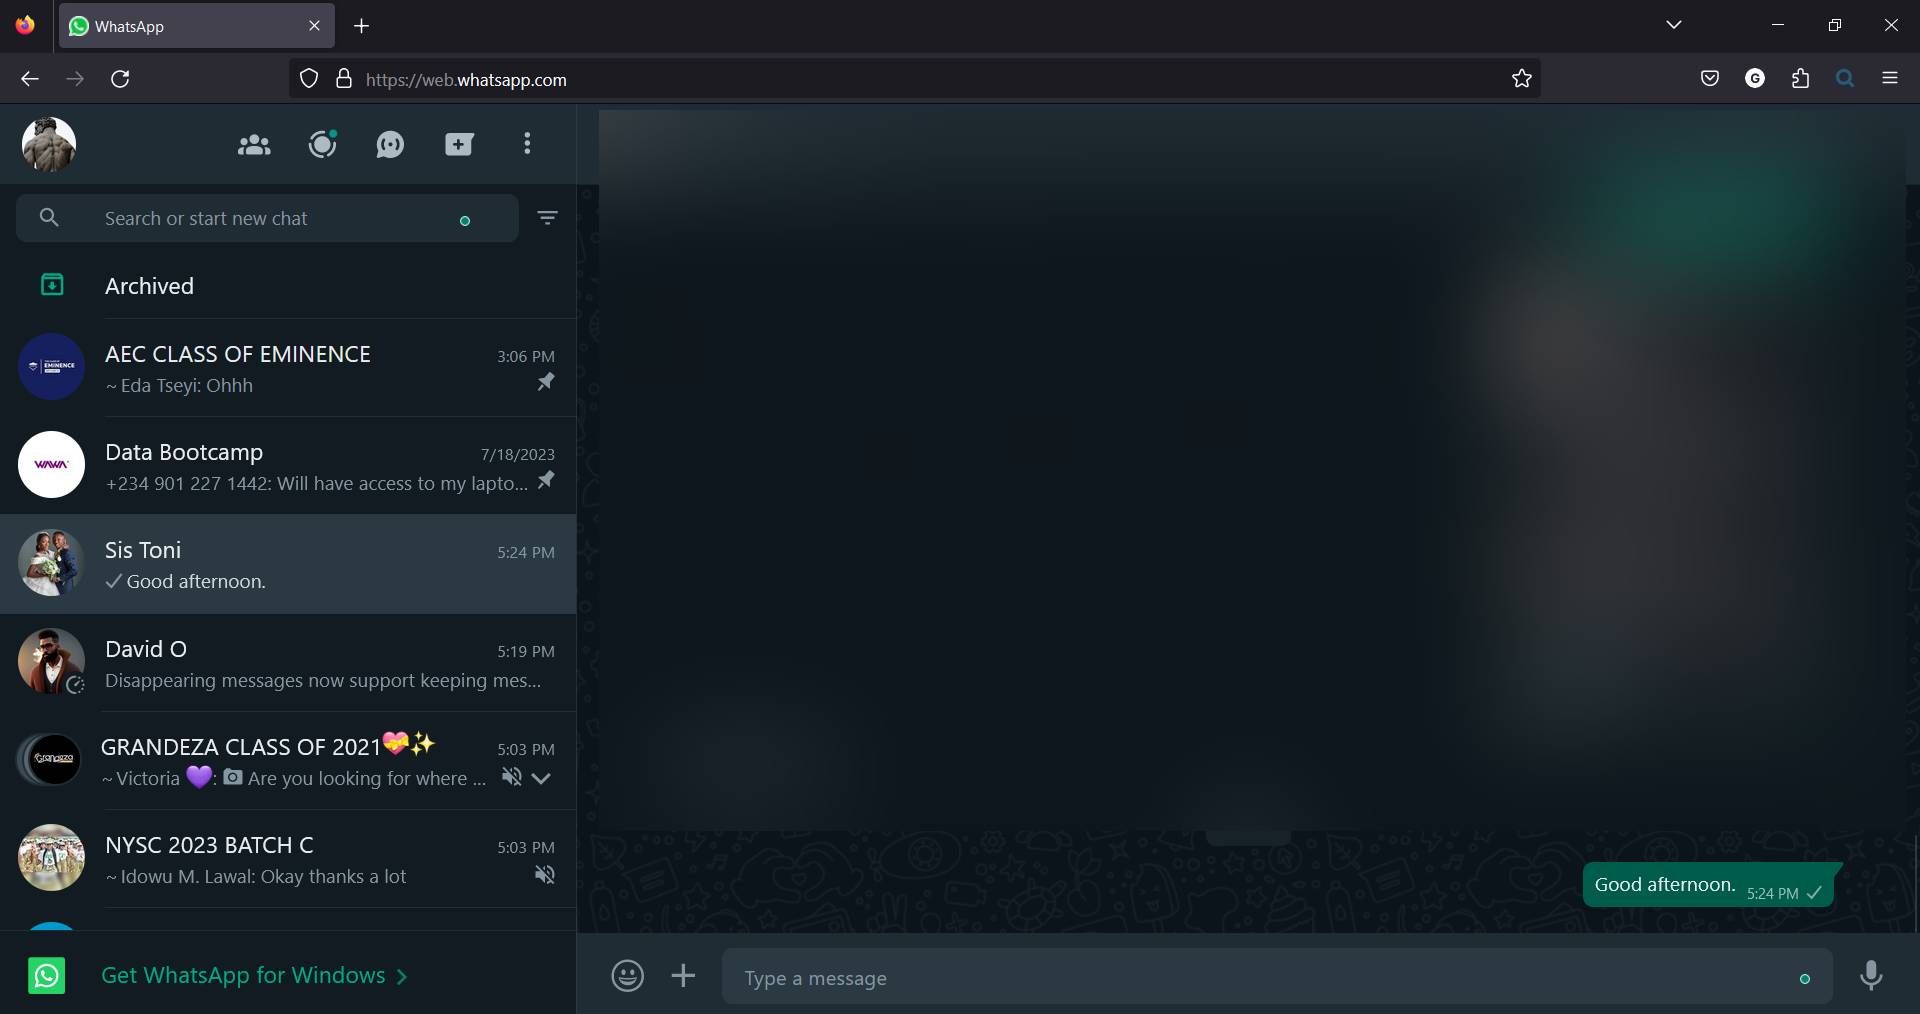Open the Channels section
1920x1014 pixels.
click(x=389, y=144)
